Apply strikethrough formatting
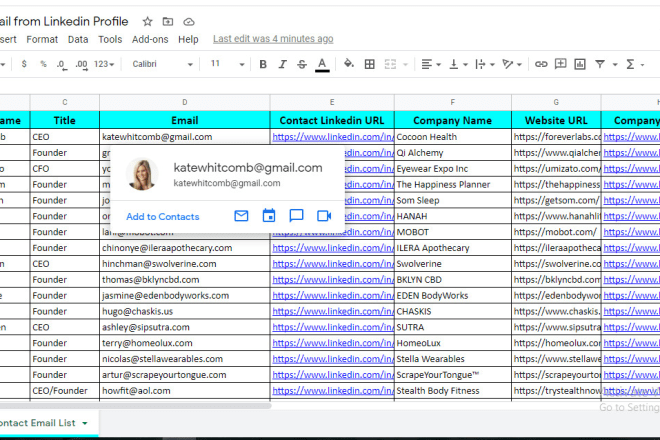Screen dimensions: 660x440 (x=302, y=64)
